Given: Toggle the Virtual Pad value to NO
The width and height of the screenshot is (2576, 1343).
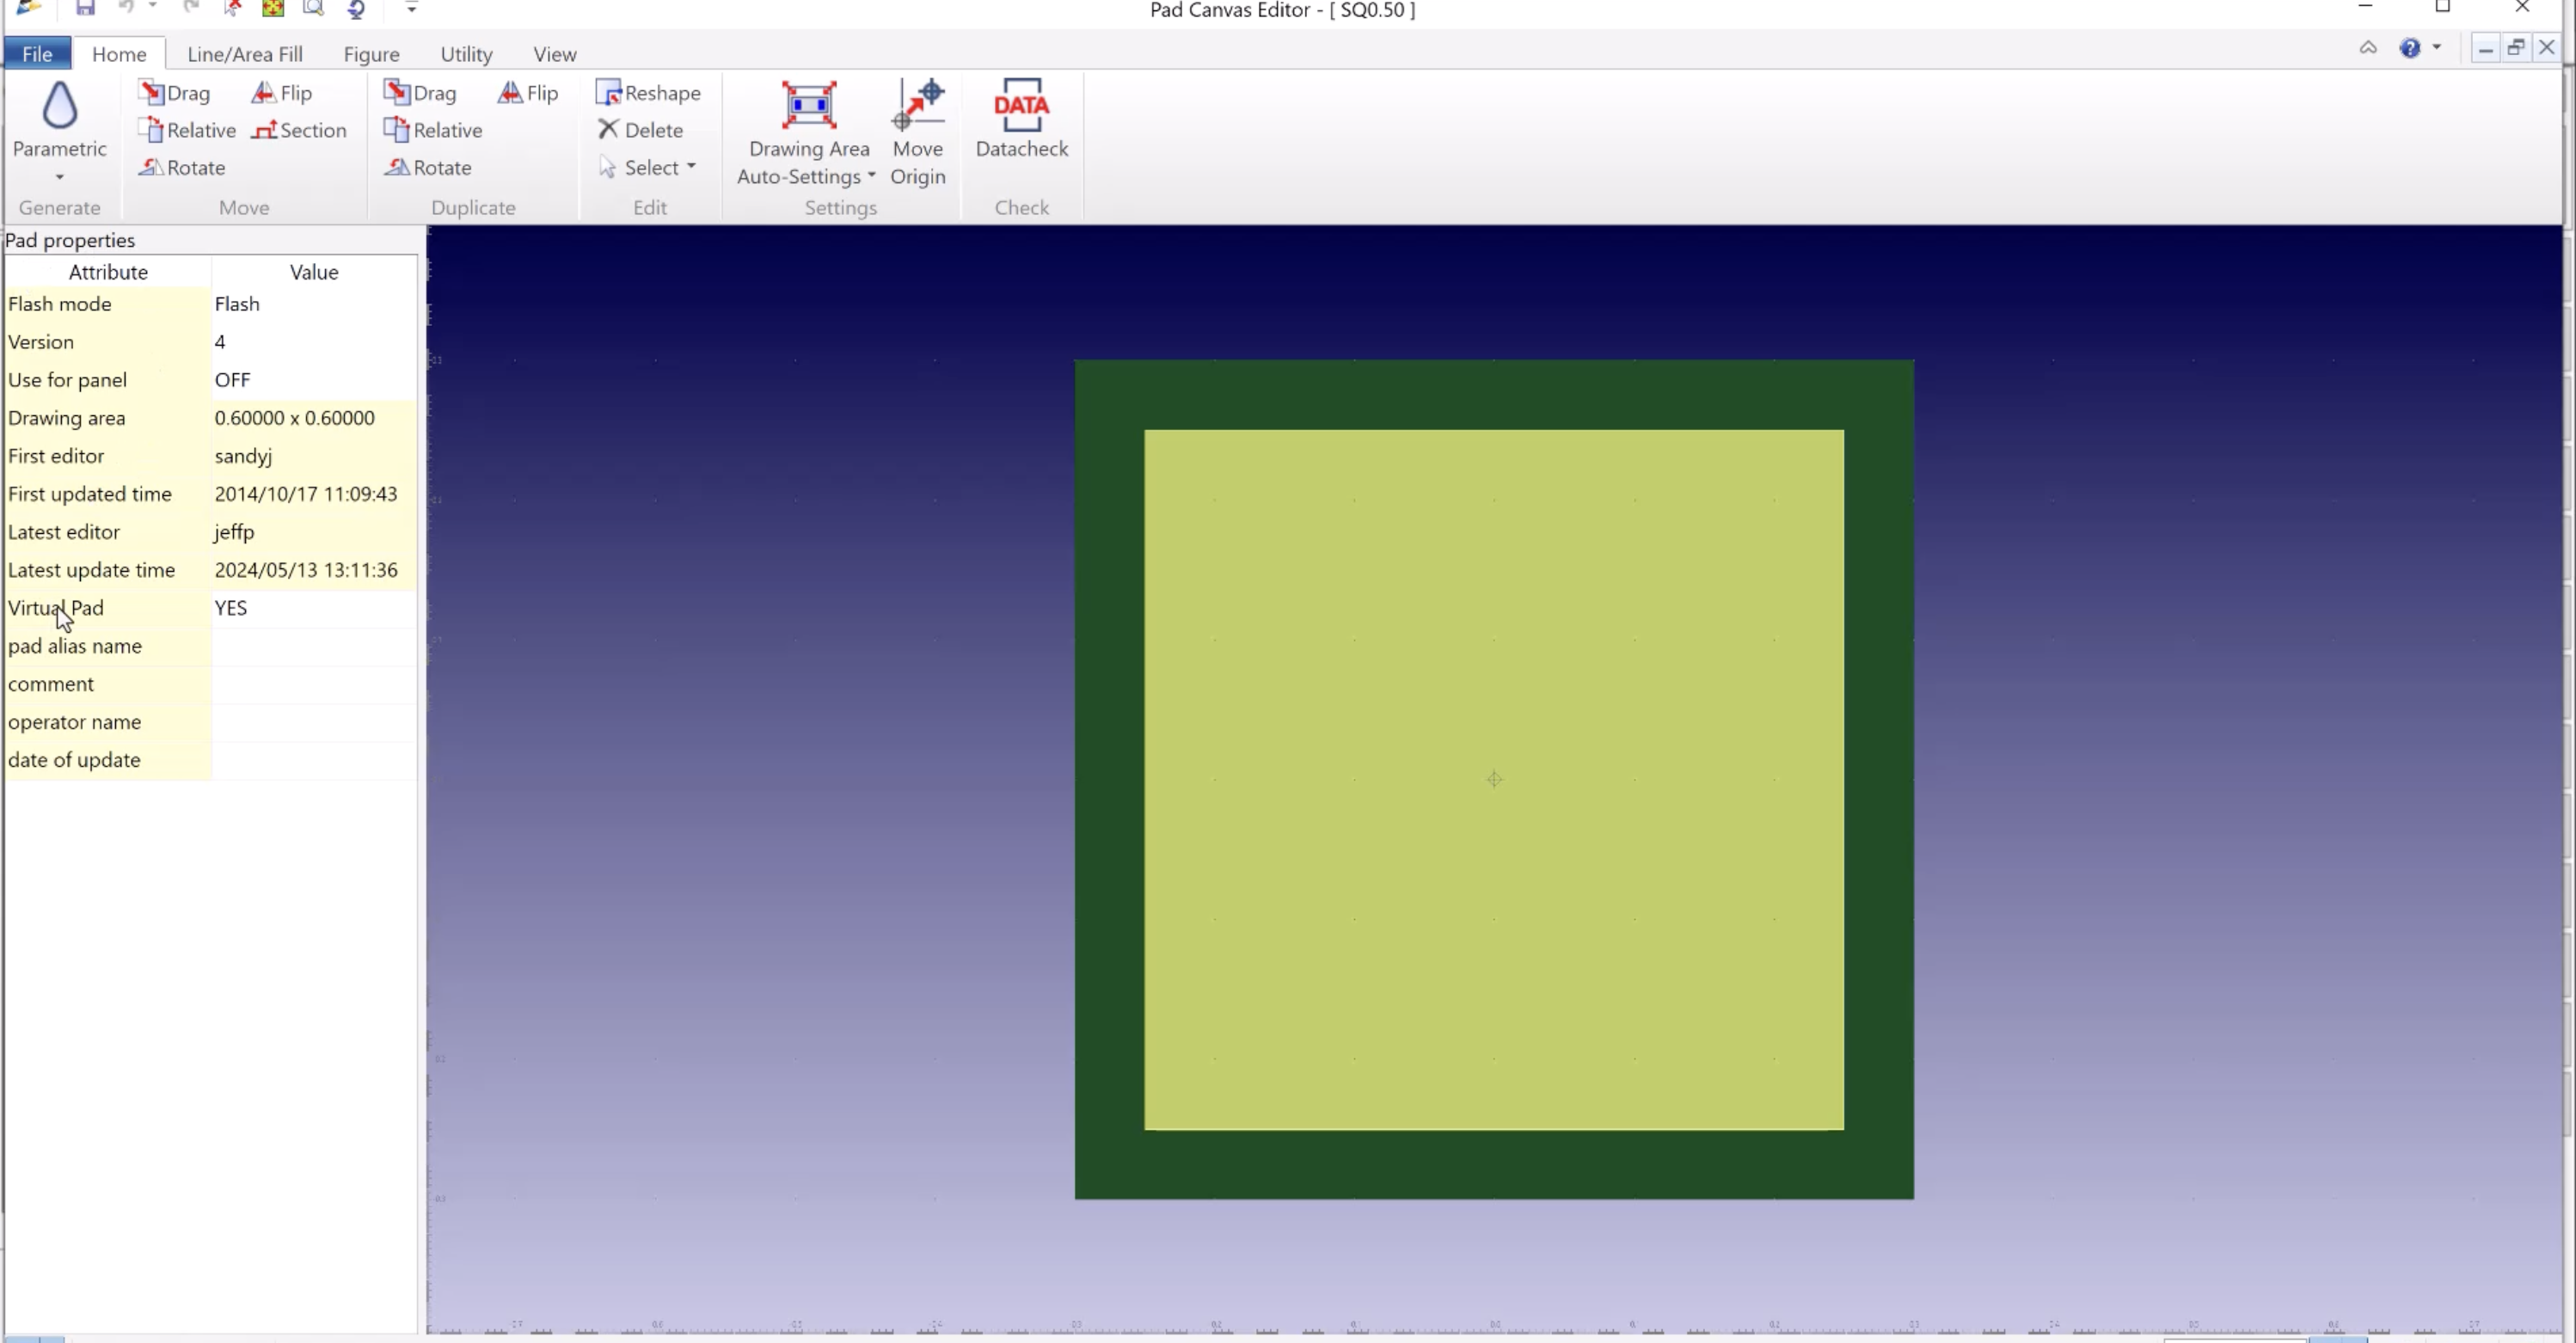Looking at the screenshot, I should [230, 608].
